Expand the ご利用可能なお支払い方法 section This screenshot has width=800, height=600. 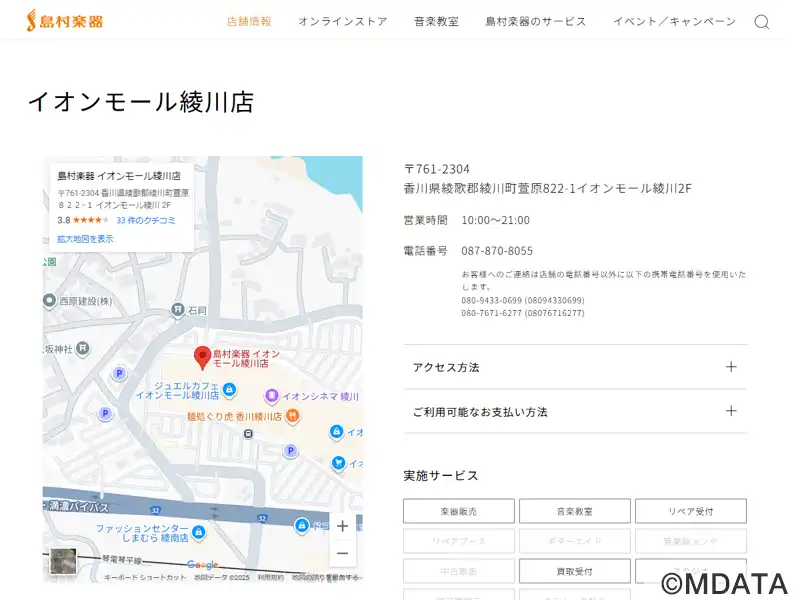tap(575, 411)
